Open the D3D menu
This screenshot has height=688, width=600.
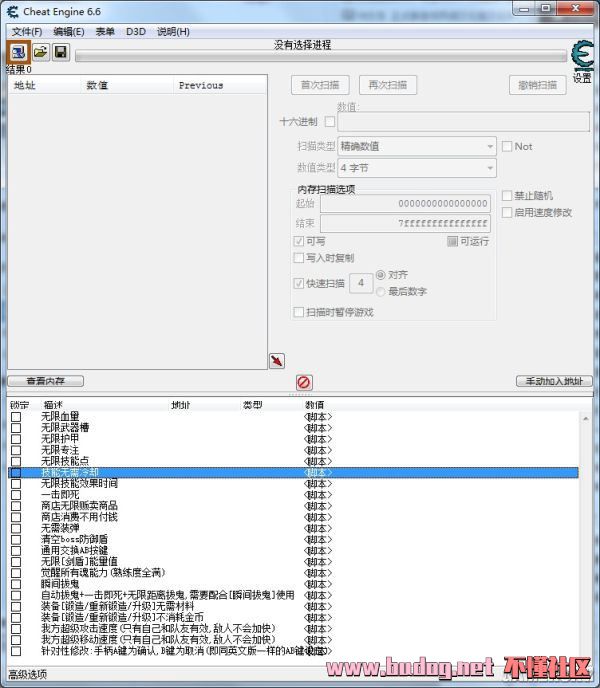136,32
